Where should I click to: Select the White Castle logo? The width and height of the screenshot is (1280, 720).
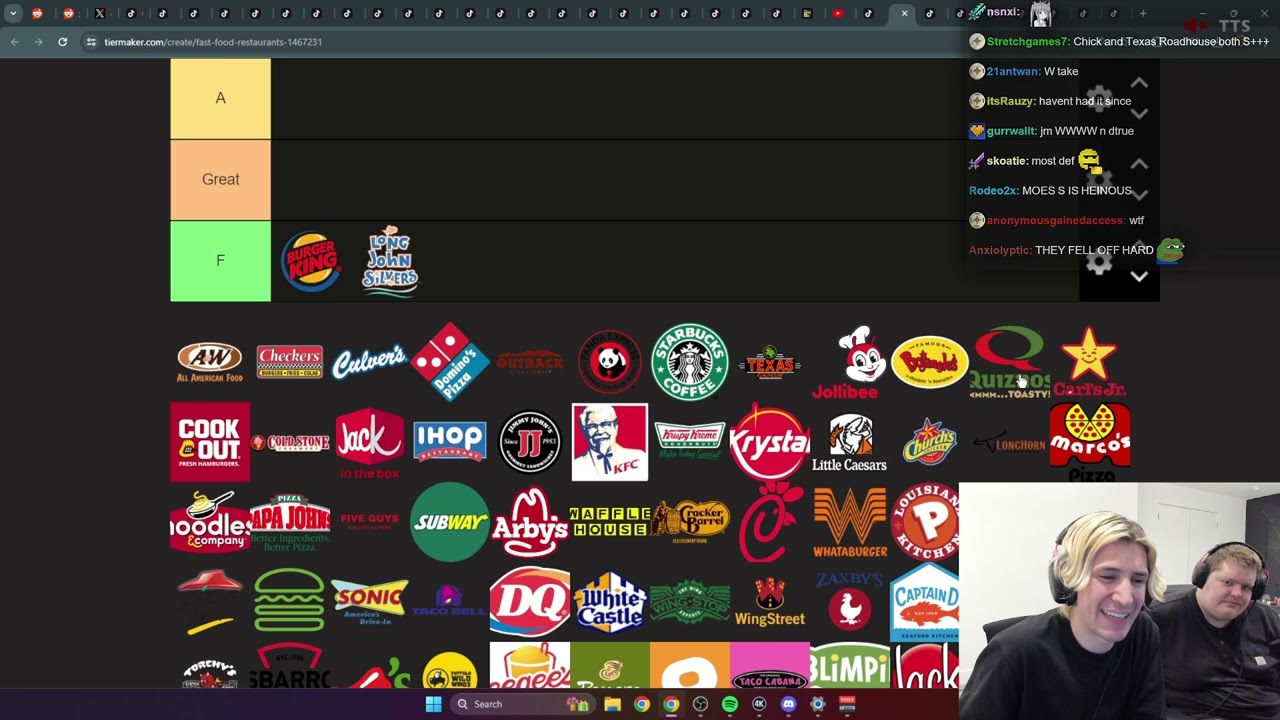610,602
